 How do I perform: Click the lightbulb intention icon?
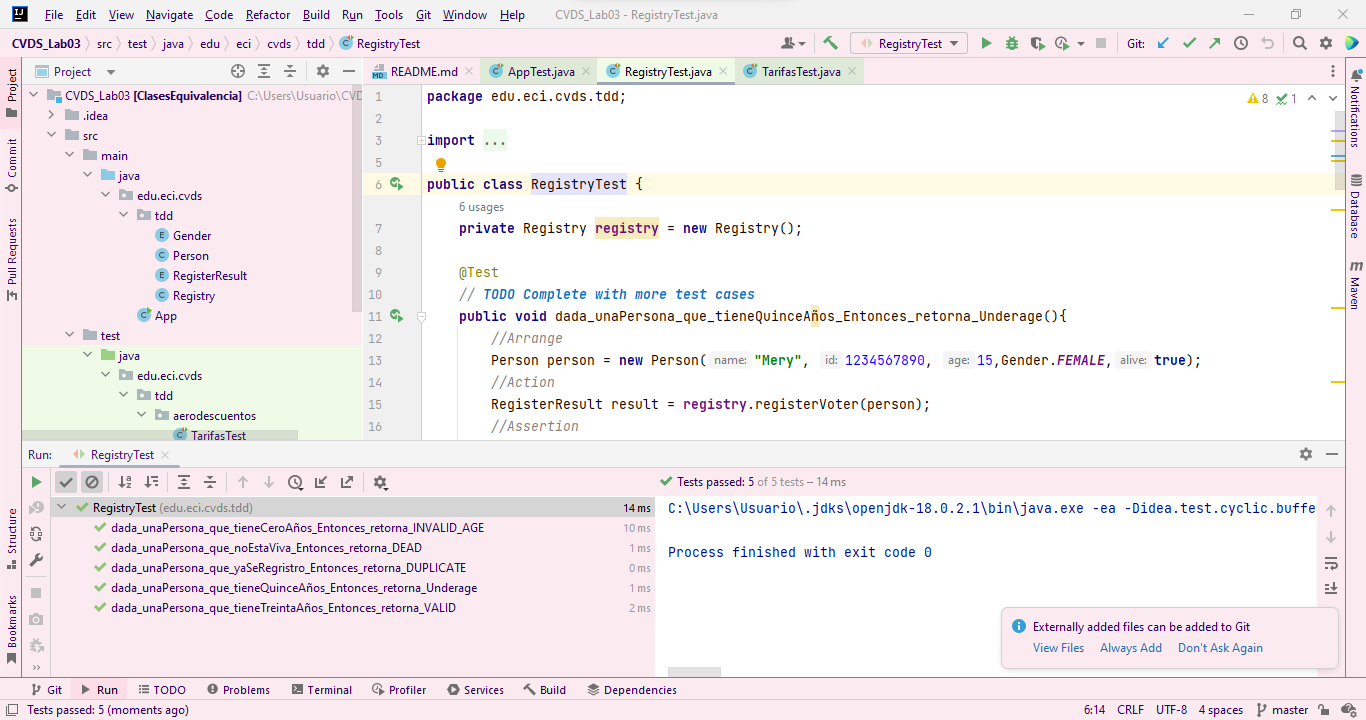pos(440,165)
